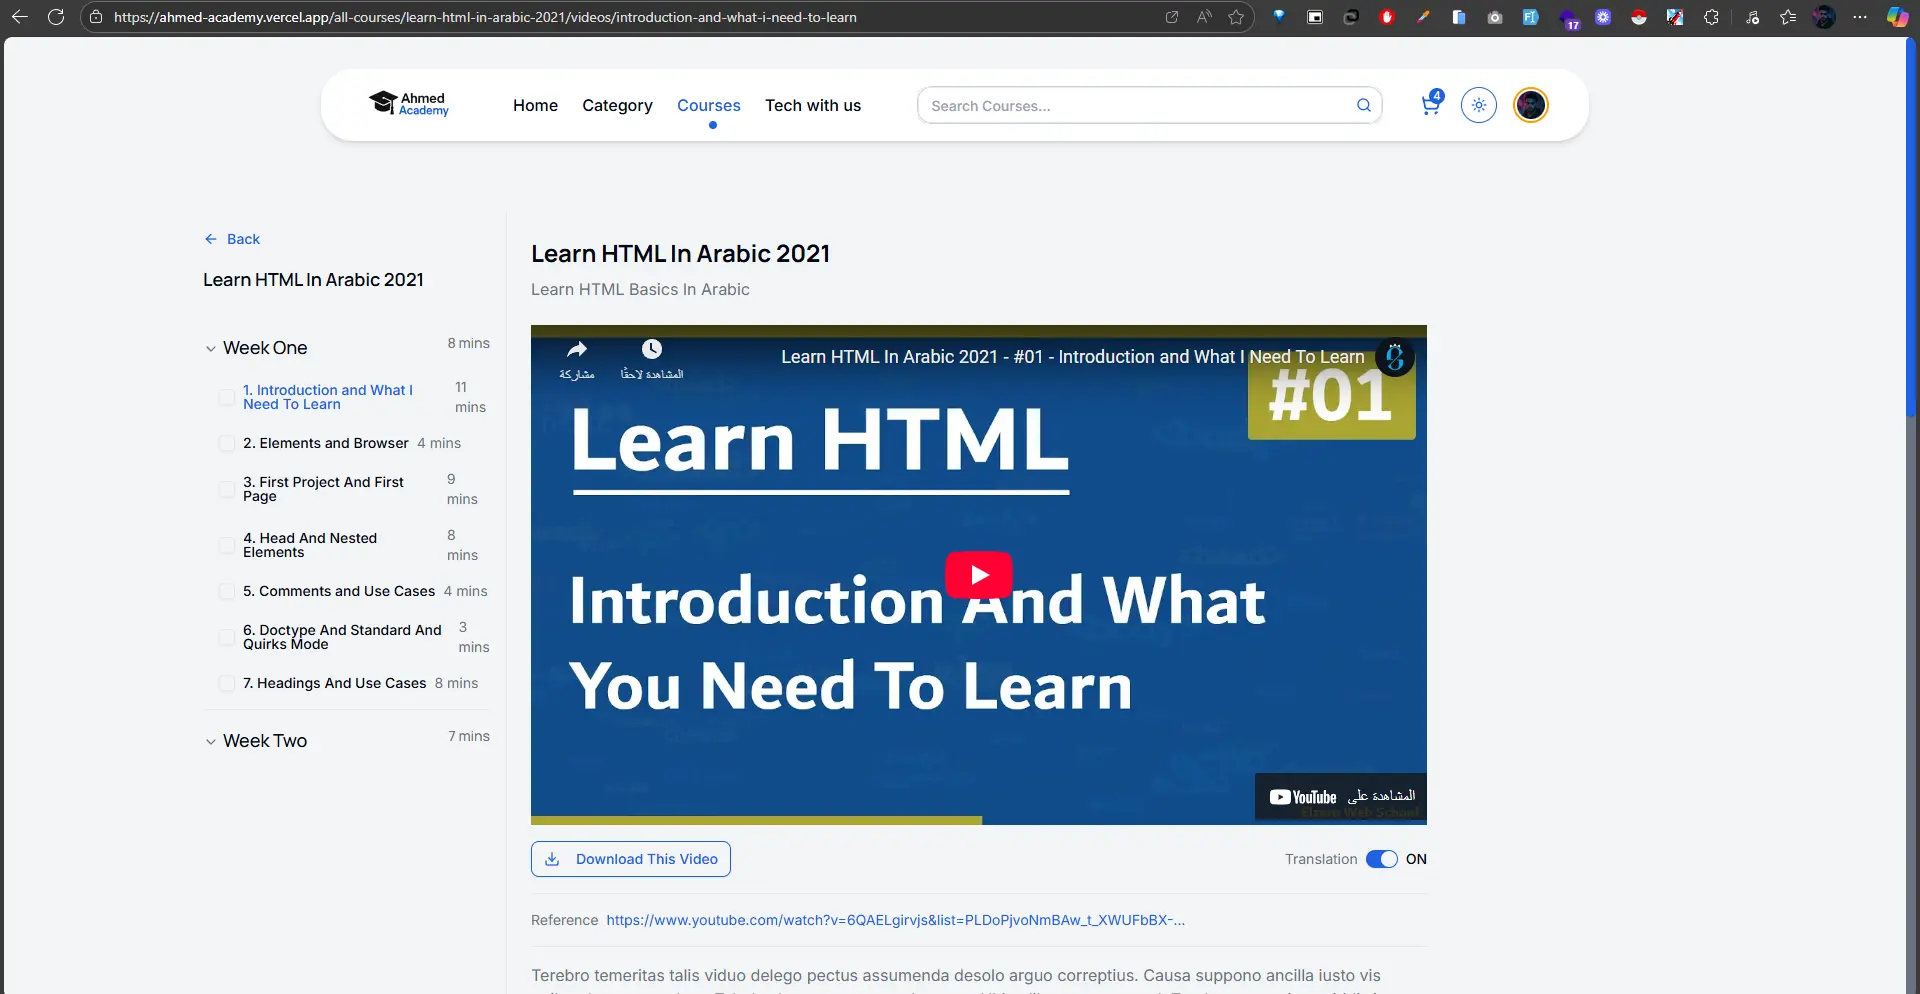
Task: Open the camera screenshot extension
Action: coord(1495,17)
